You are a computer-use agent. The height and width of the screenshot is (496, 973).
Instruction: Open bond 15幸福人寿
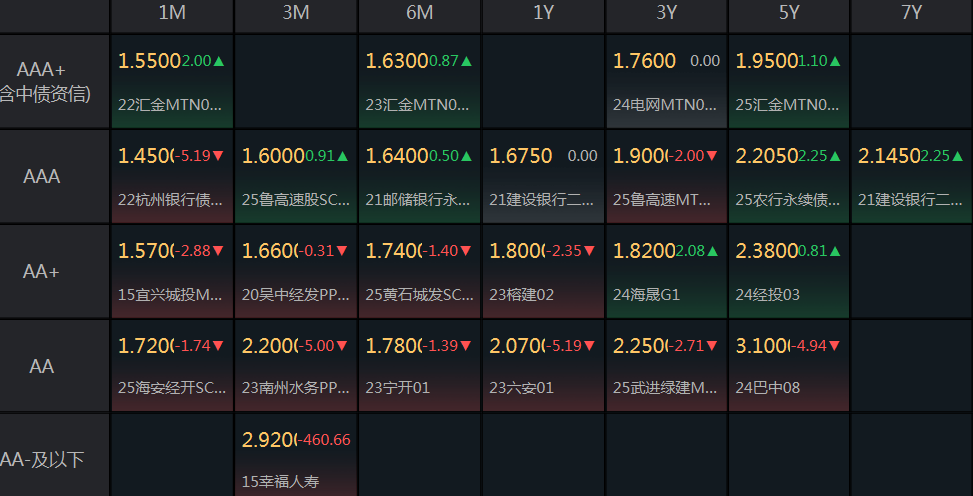pyautogui.click(x=280, y=482)
